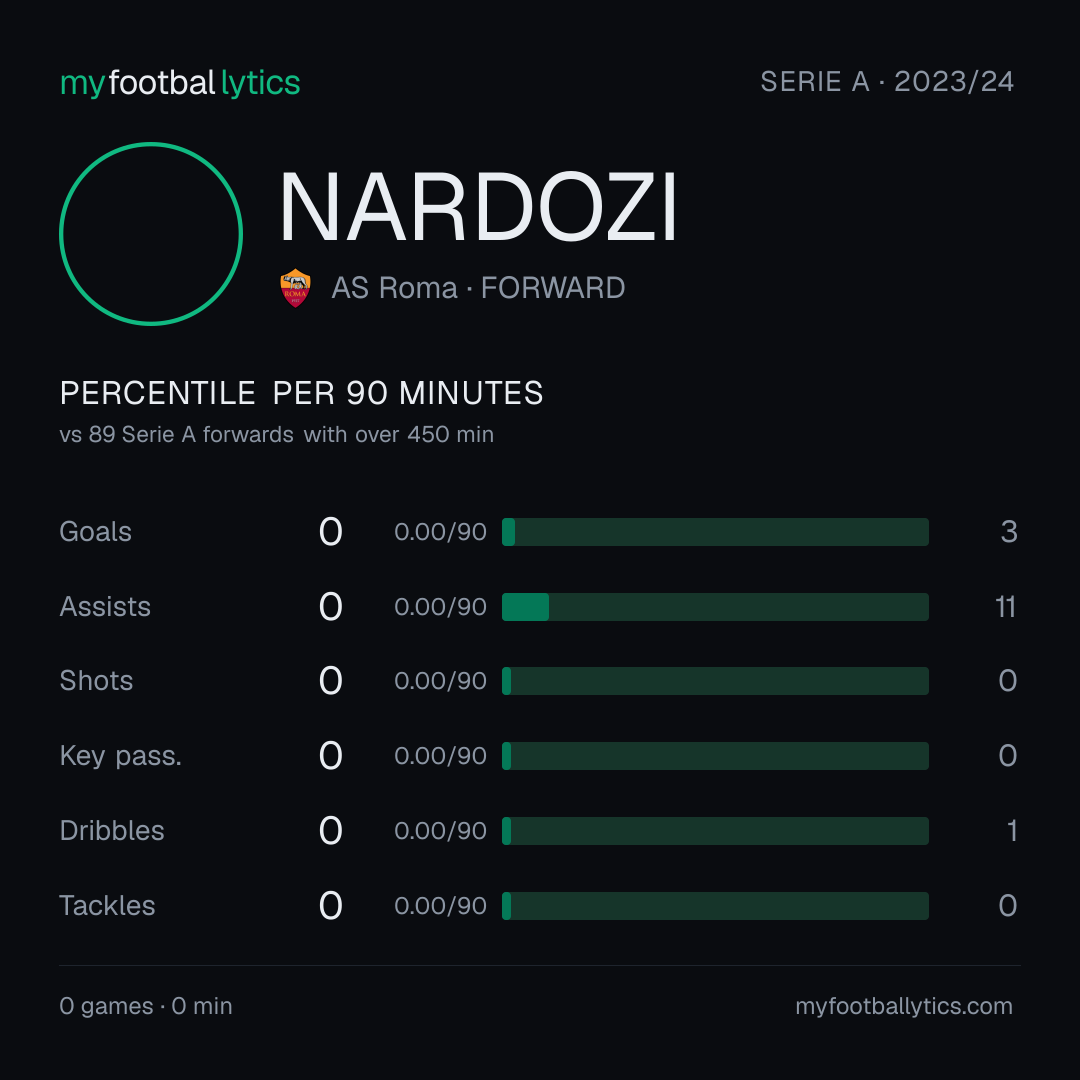Select the SERIE A · 2023/24 label
The height and width of the screenshot is (1080, 1080).
tap(887, 81)
